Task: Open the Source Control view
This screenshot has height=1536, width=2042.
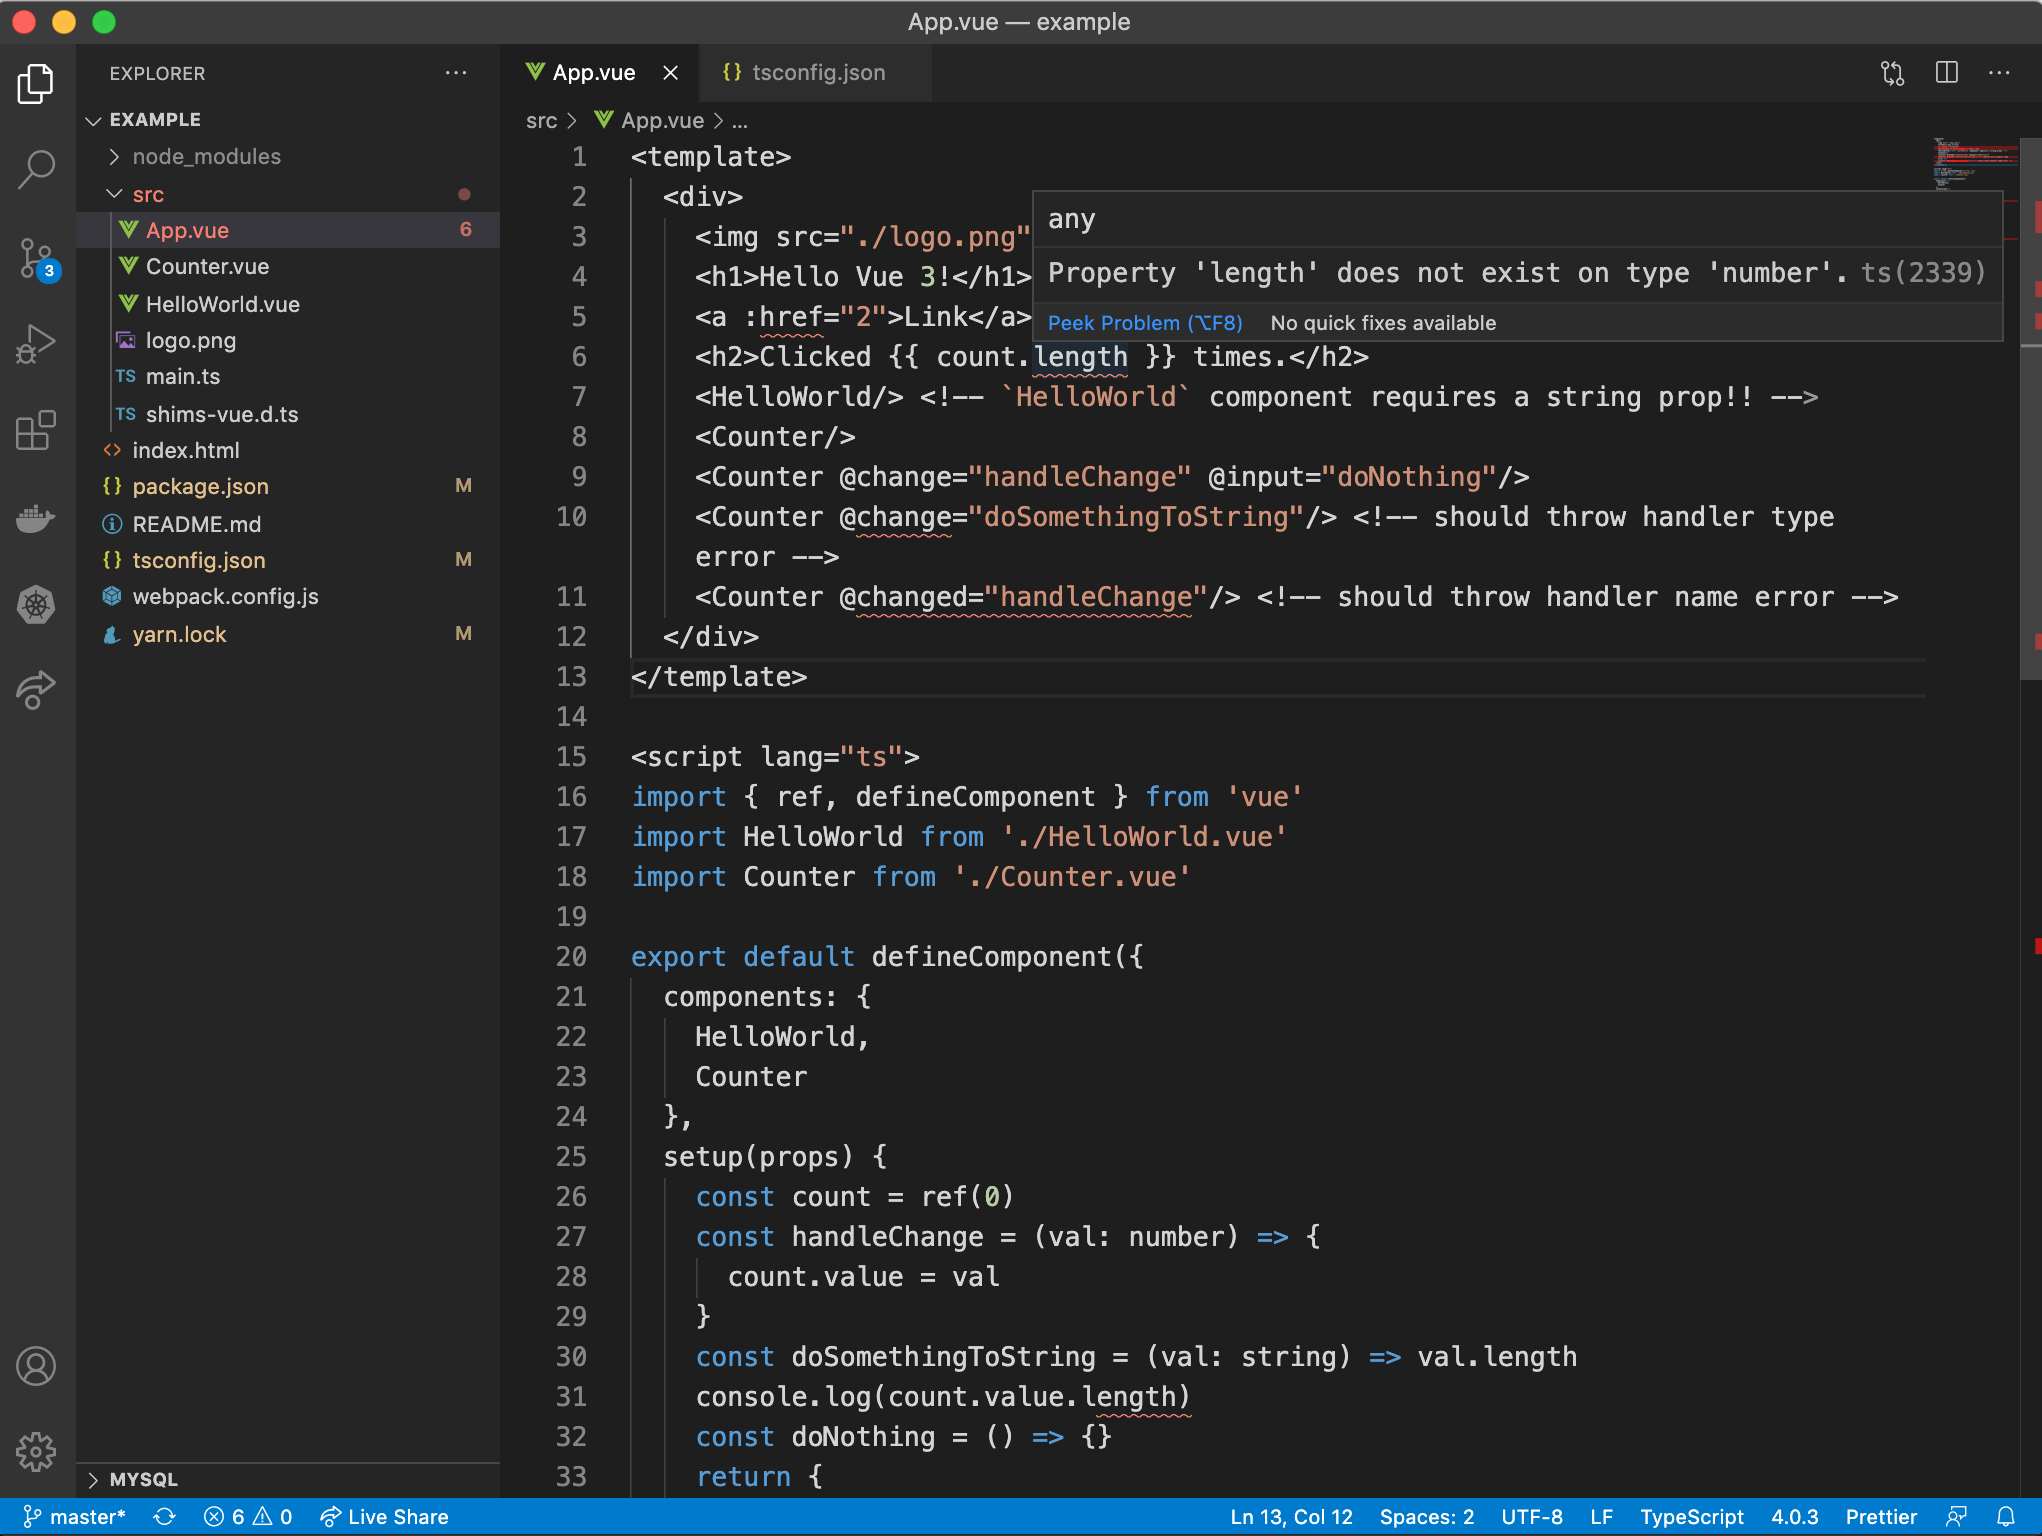Action: tap(37, 258)
